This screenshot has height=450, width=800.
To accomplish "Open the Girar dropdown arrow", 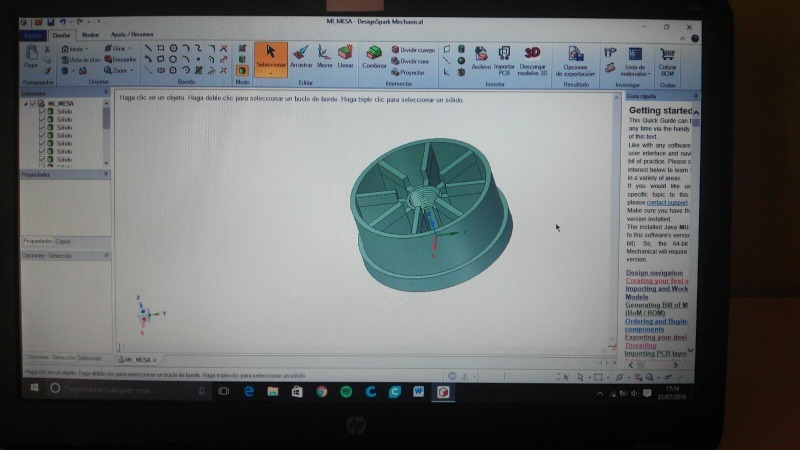I will (130, 48).
